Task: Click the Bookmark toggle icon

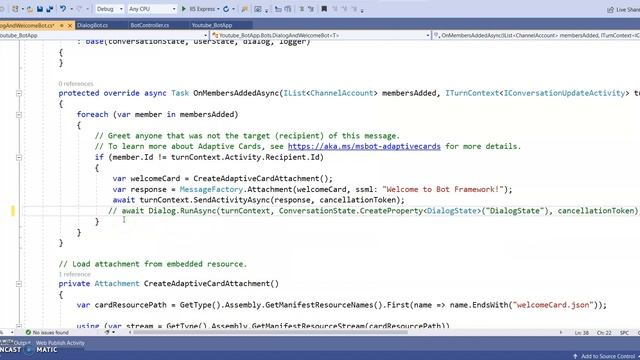Action: click(324, 9)
